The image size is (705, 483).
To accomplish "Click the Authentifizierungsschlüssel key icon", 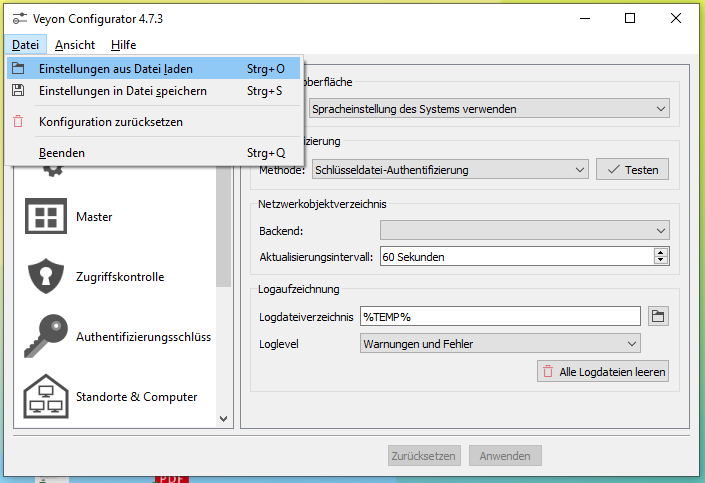I will pyautogui.click(x=46, y=336).
